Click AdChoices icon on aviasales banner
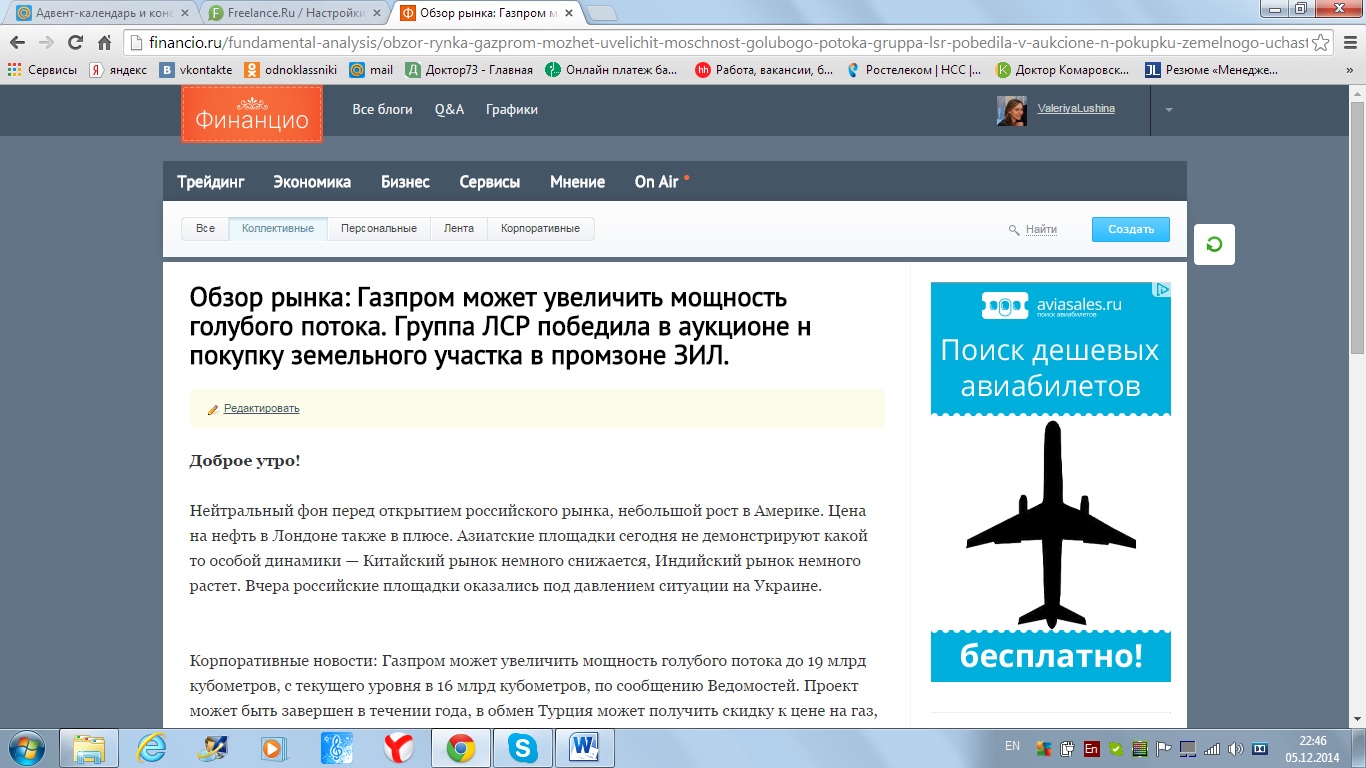The height and width of the screenshot is (768, 1366). click(1162, 290)
